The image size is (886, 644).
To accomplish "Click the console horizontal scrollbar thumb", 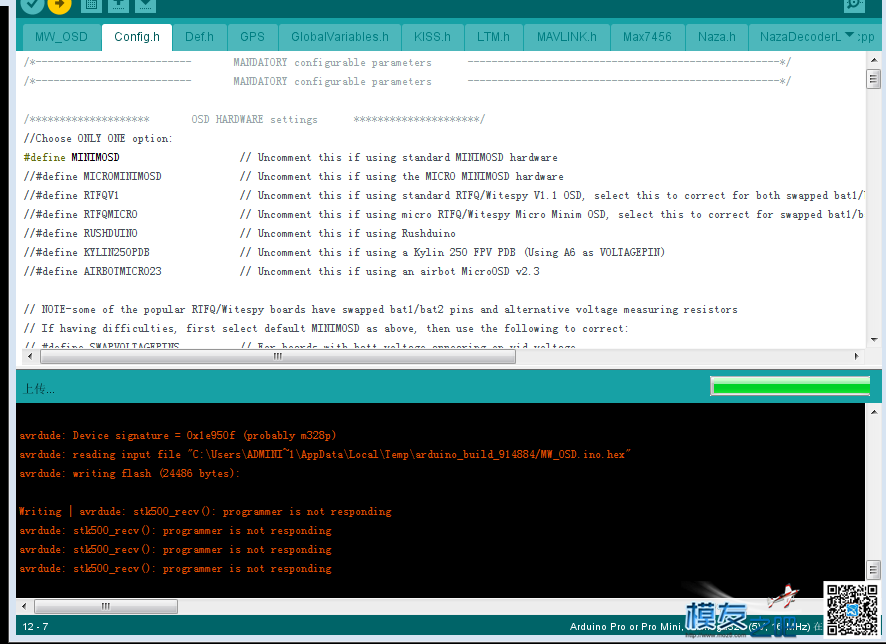I will point(106,606).
